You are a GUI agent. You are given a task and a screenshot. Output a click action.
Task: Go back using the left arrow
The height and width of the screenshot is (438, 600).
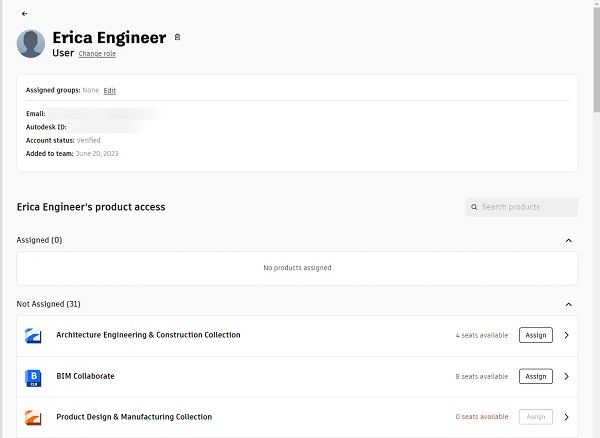click(x=24, y=14)
